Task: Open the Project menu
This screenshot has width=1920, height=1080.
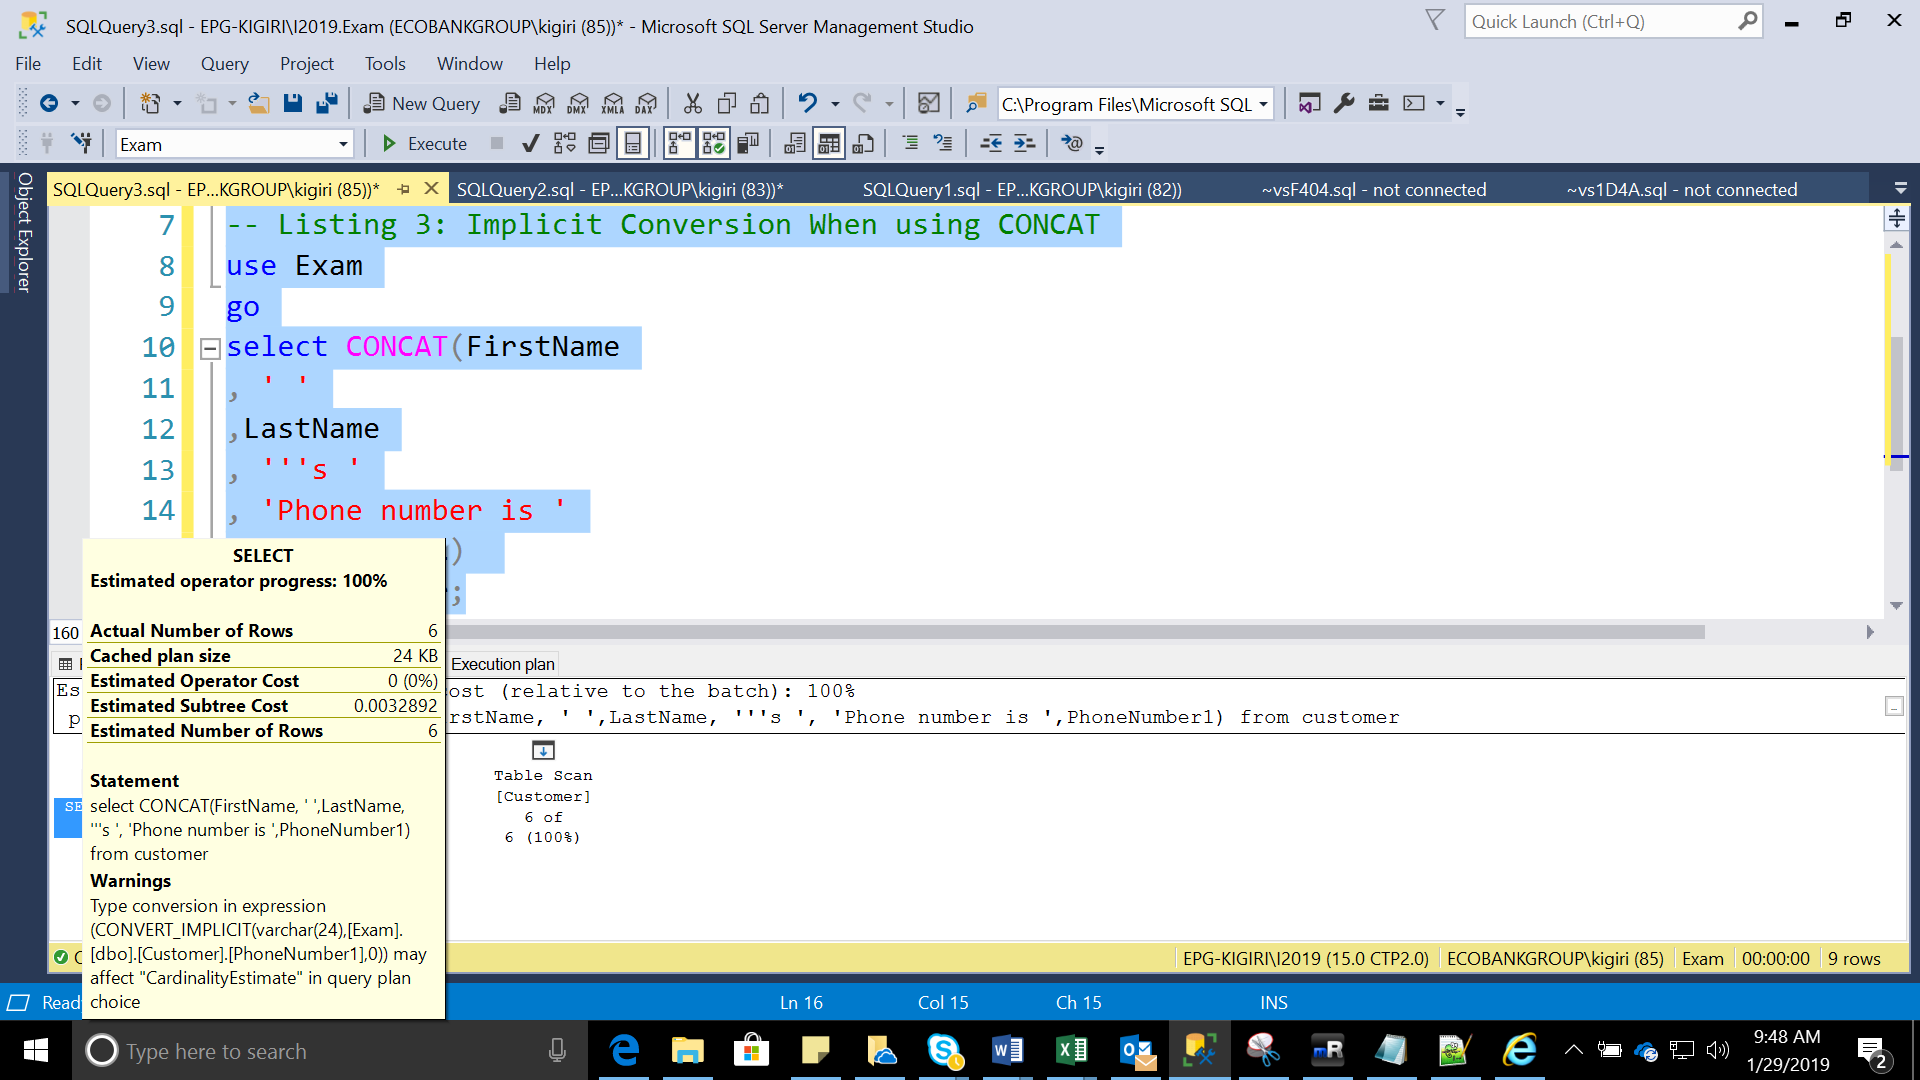Action: (x=306, y=63)
